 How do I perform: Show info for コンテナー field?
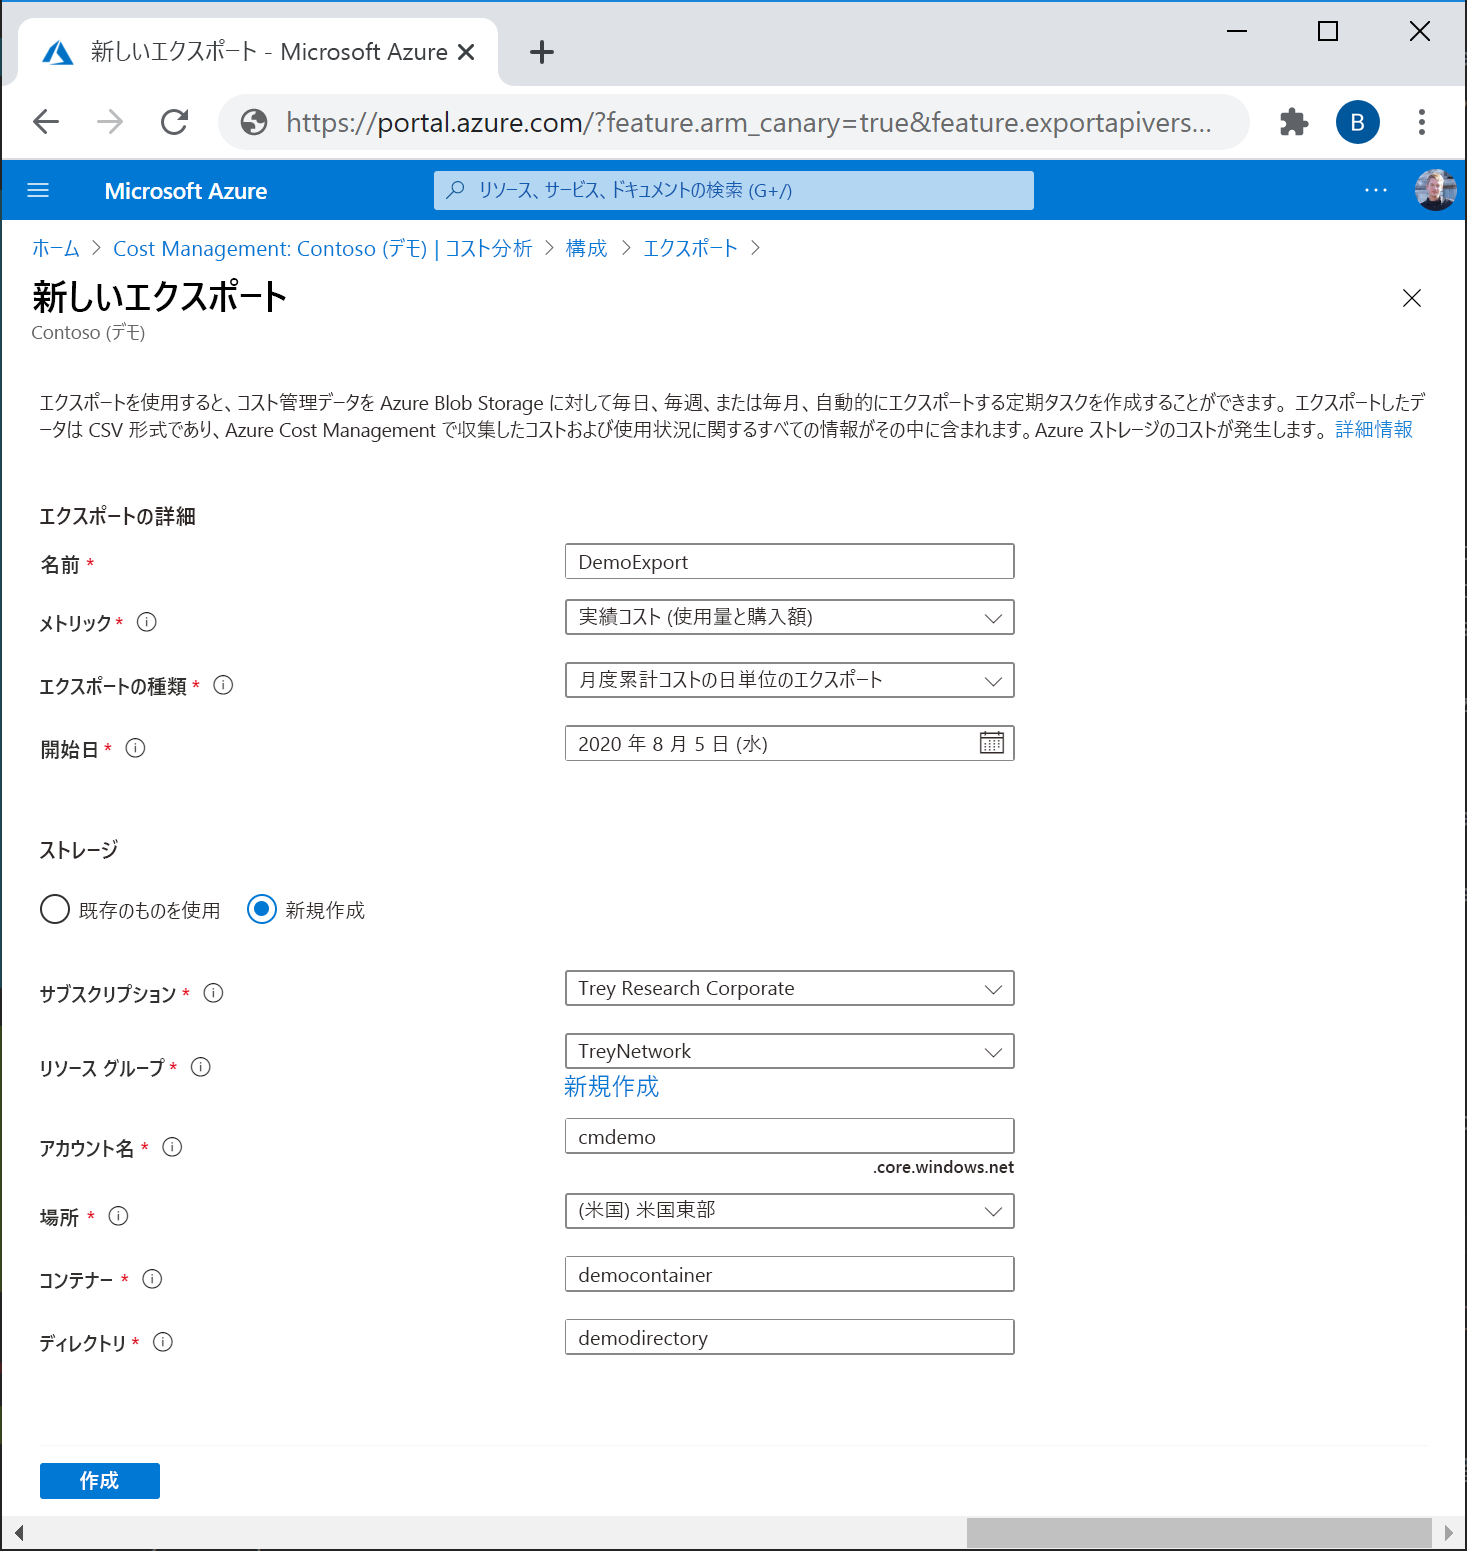click(153, 1279)
